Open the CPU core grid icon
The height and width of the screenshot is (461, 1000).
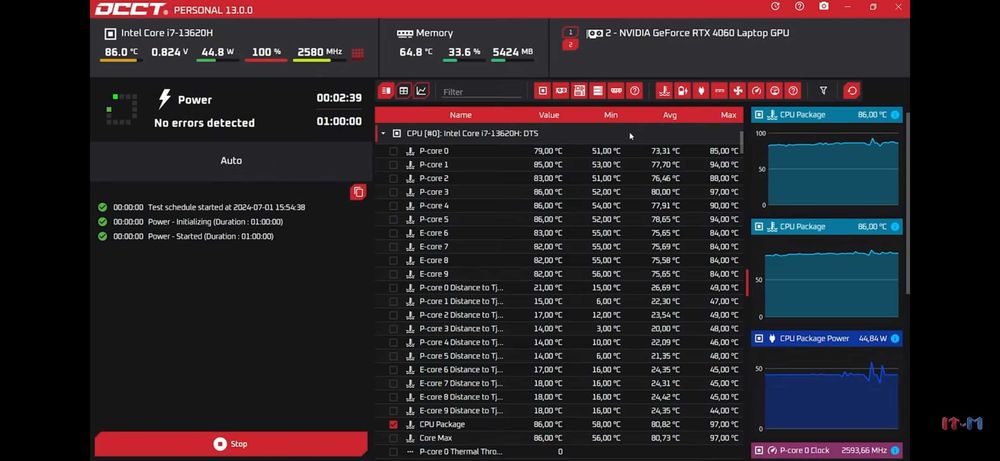[358, 53]
